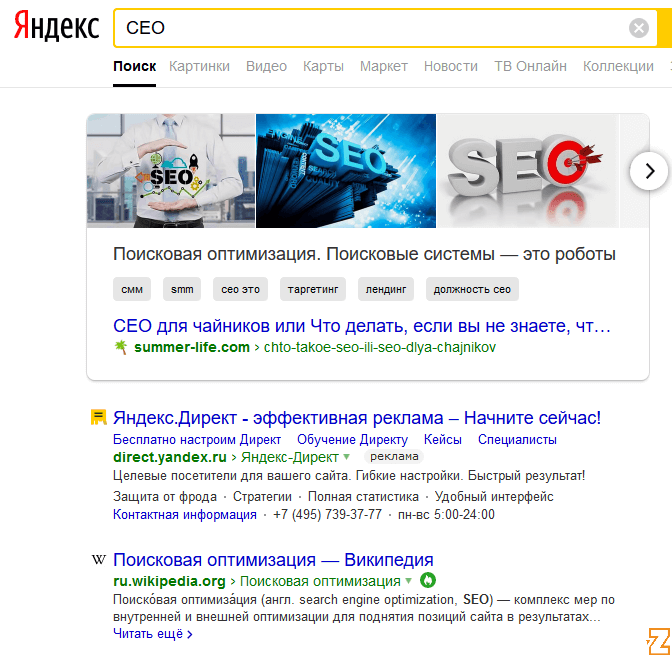This screenshot has width=672, height=657.
Task: Open the Обучение Директу sitelink
Action: click(x=352, y=440)
